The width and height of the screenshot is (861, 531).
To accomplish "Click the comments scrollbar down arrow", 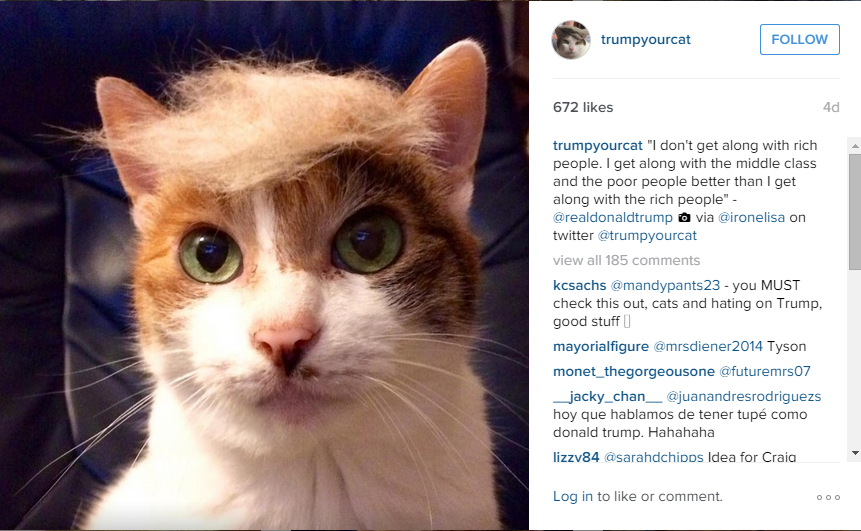I will (x=855, y=453).
